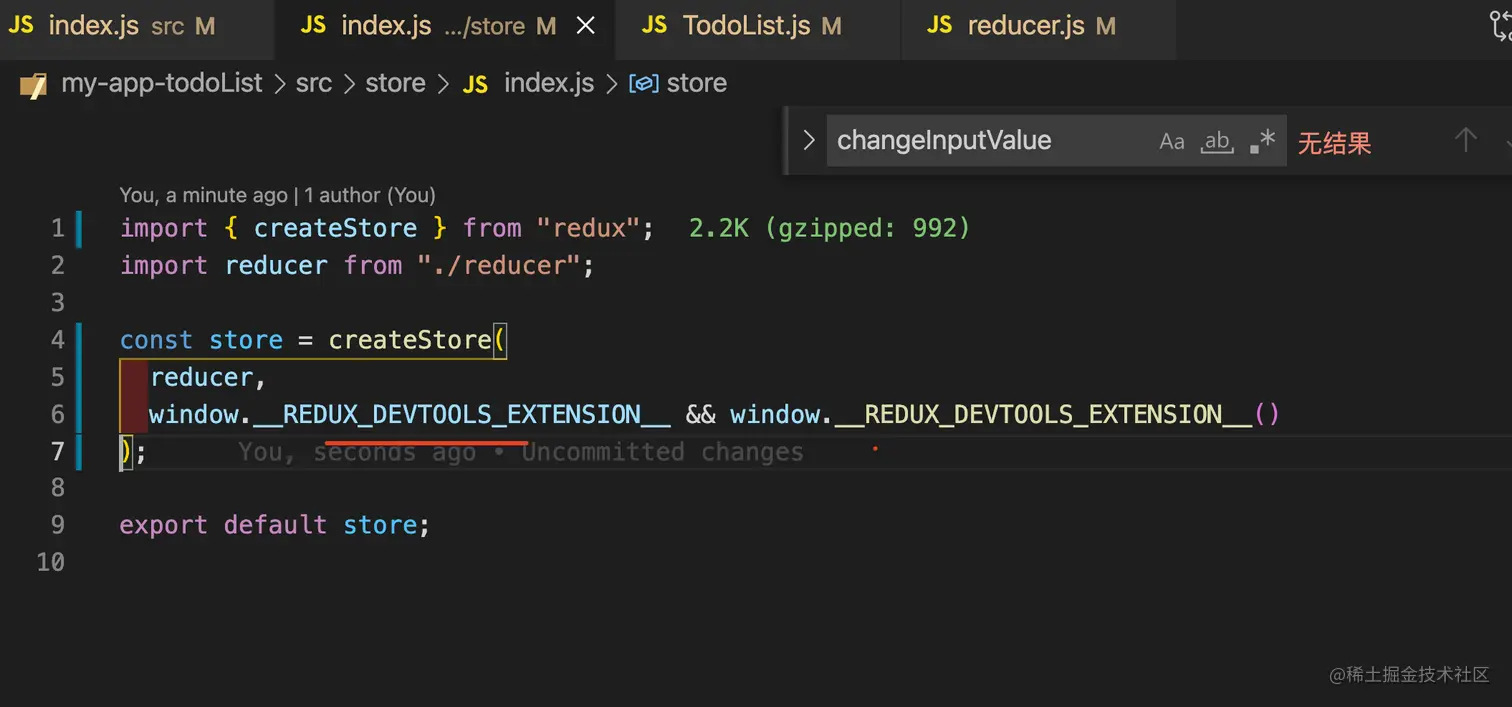
Task: Switch to the TodoList.js tab
Action: (745, 26)
